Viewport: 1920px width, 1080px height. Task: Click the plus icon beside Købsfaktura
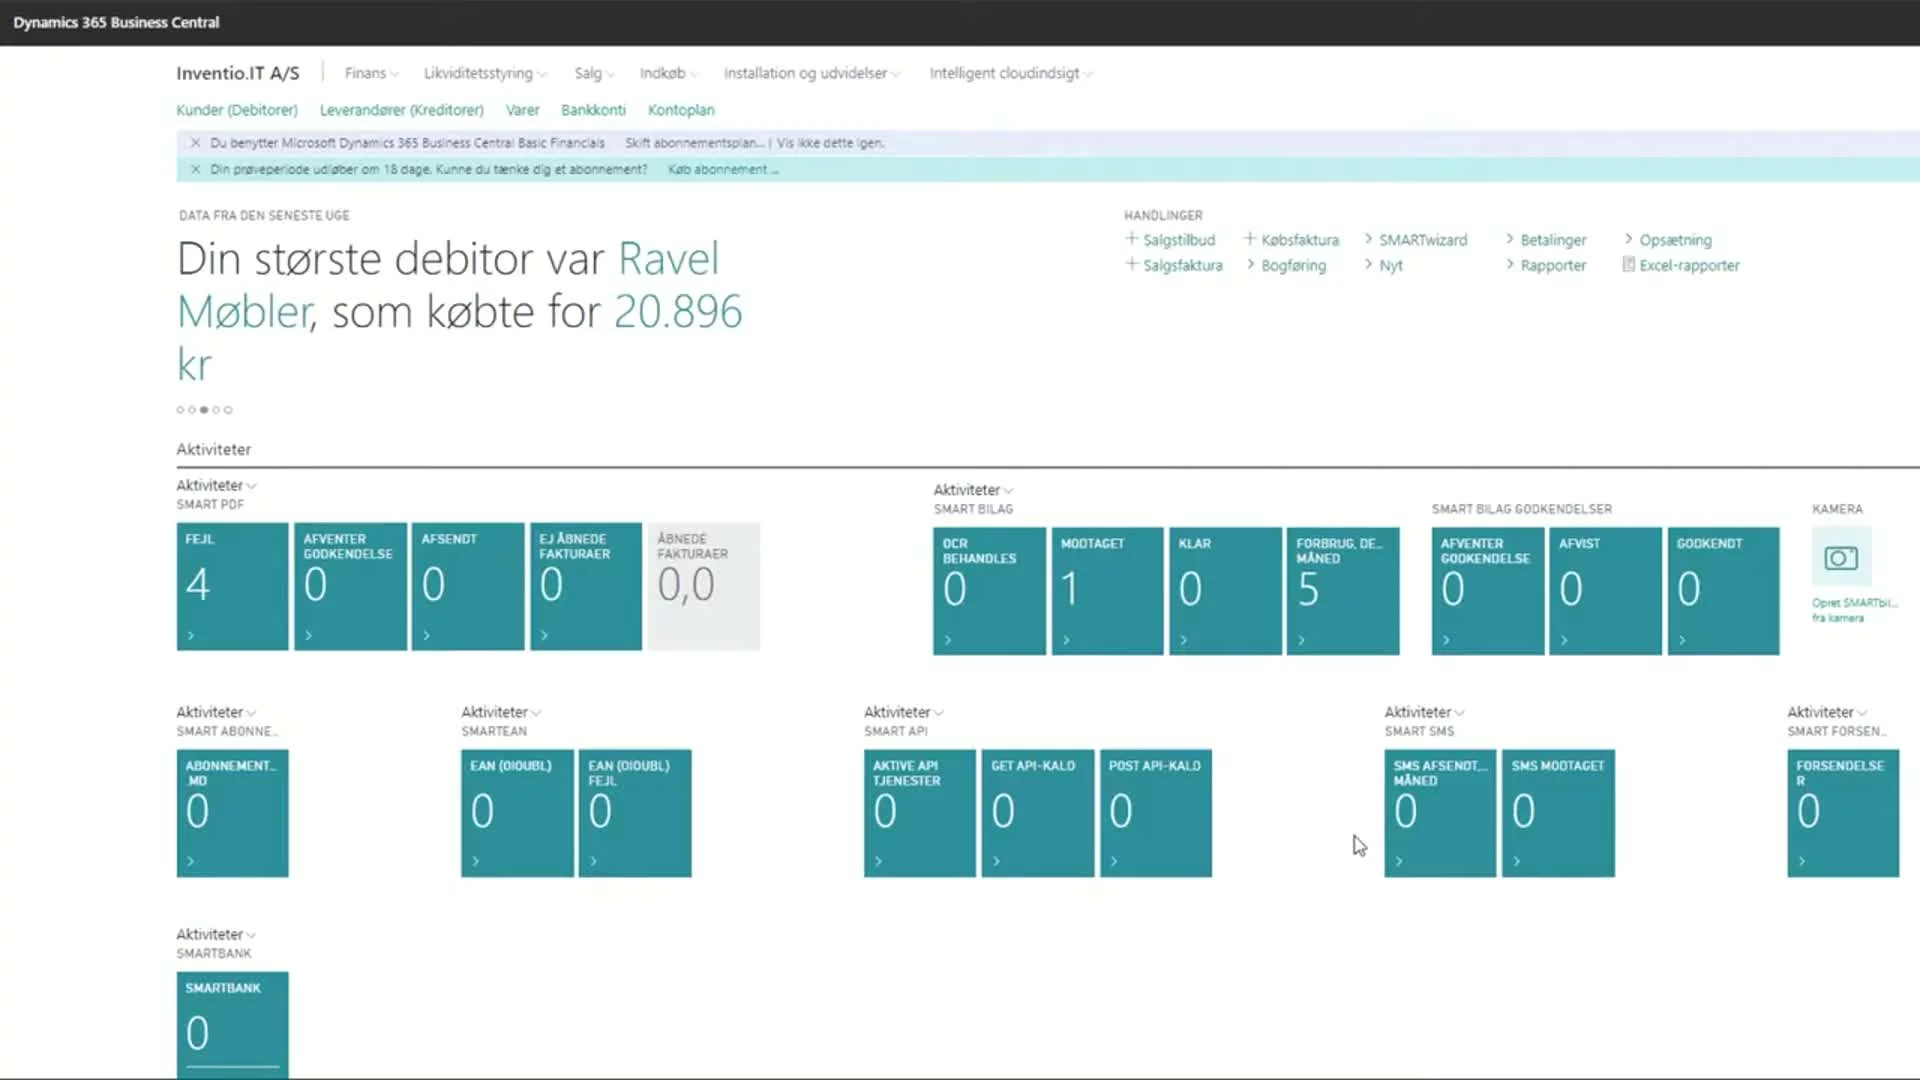(x=1249, y=239)
